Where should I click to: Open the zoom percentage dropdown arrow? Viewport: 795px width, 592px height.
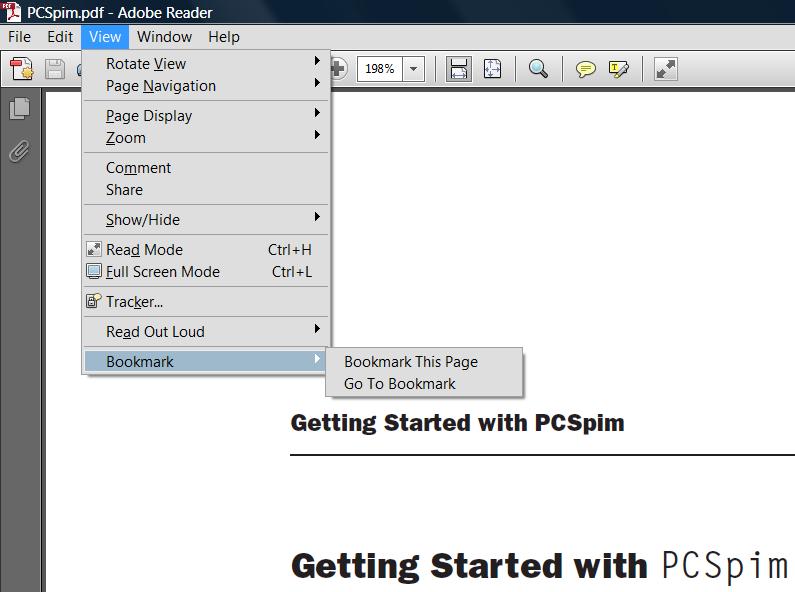(414, 68)
